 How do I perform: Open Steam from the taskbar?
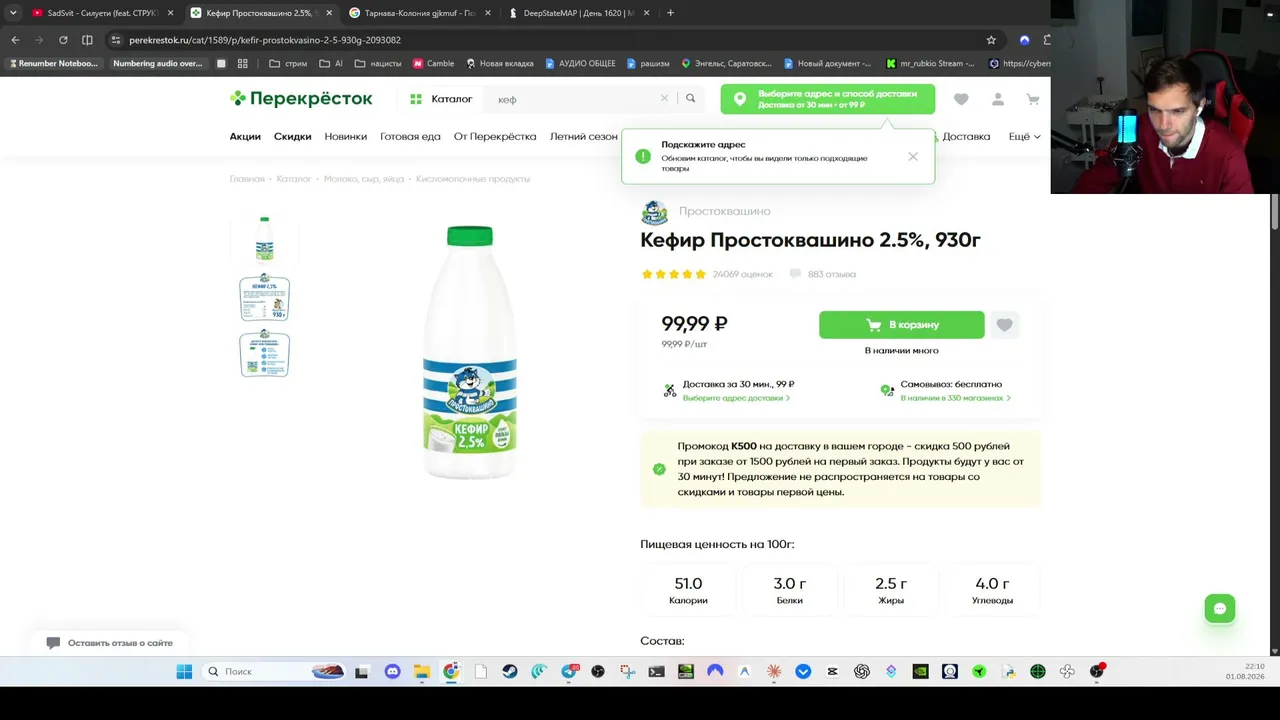click(510, 672)
